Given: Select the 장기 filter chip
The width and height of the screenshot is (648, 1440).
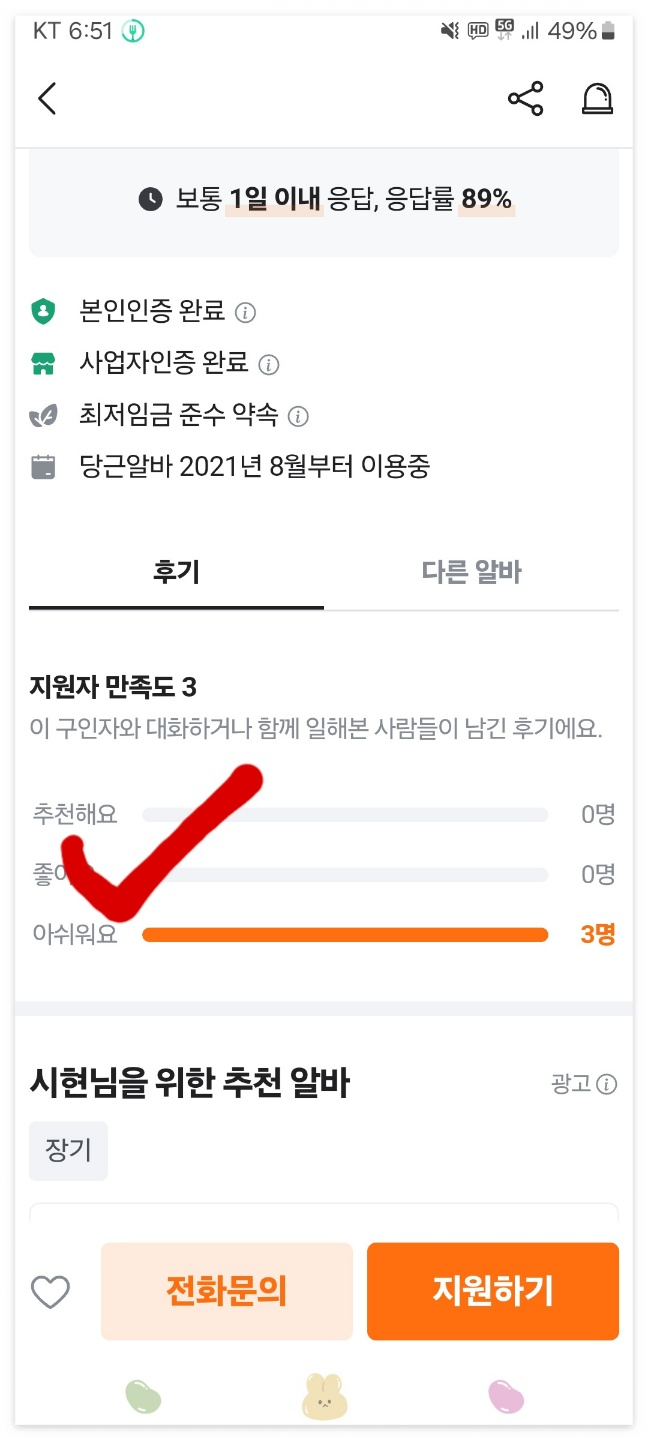Looking at the screenshot, I should pos(67,1150).
